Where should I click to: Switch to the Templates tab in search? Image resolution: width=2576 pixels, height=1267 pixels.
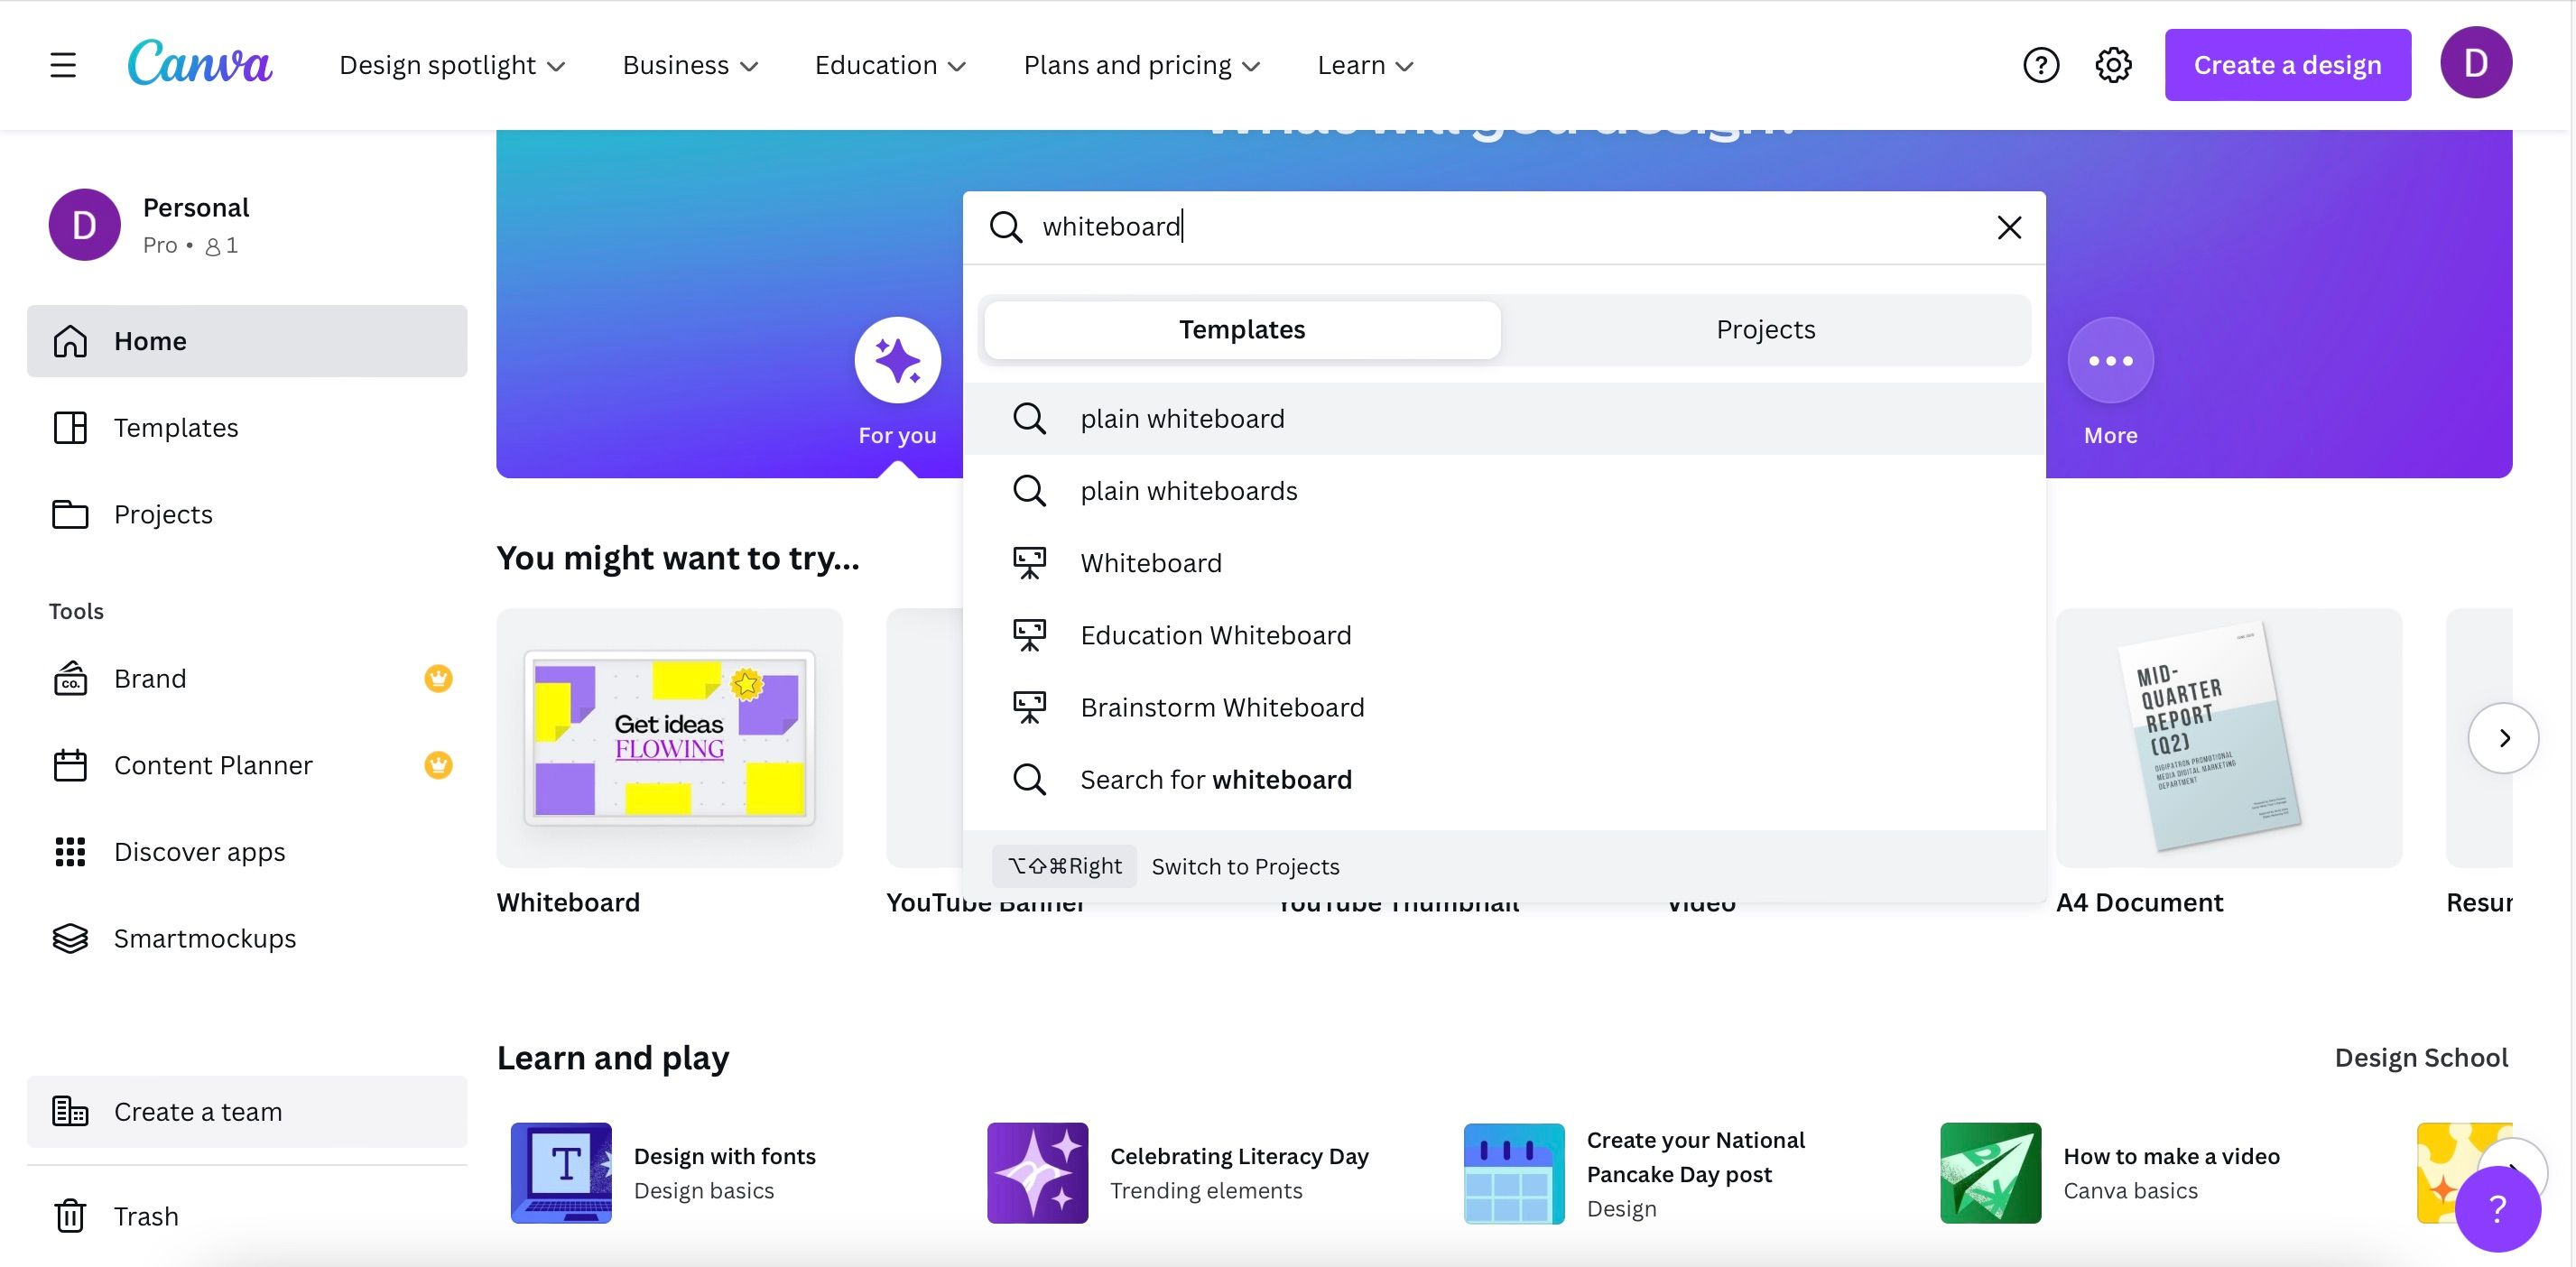click(1241, 329)
